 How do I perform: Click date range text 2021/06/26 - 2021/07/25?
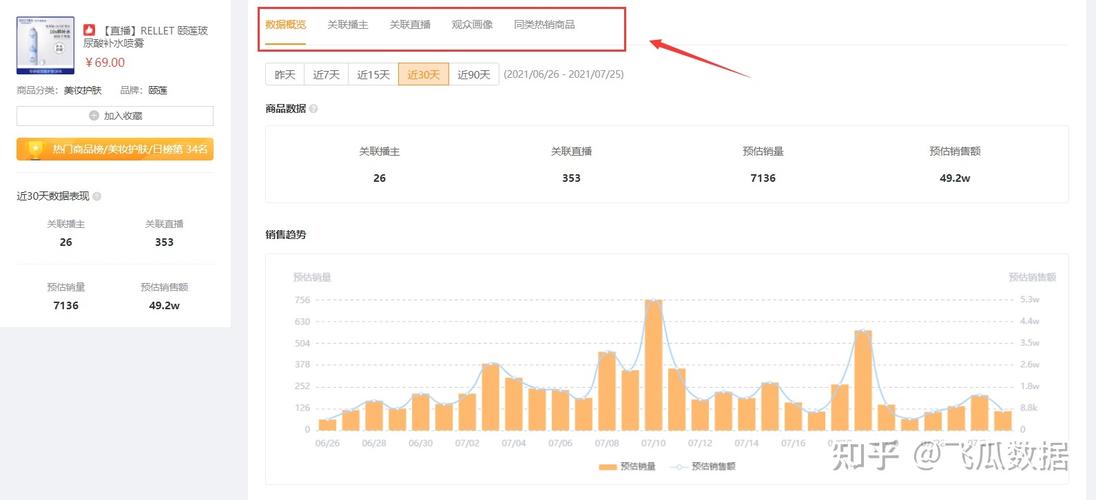tap(563, 74)
